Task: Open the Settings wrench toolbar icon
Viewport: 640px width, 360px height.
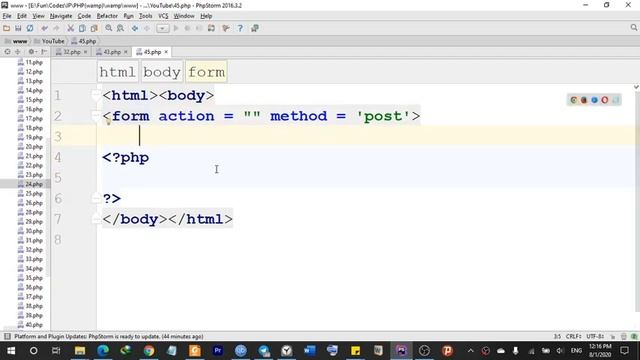Action: [226, 28]
